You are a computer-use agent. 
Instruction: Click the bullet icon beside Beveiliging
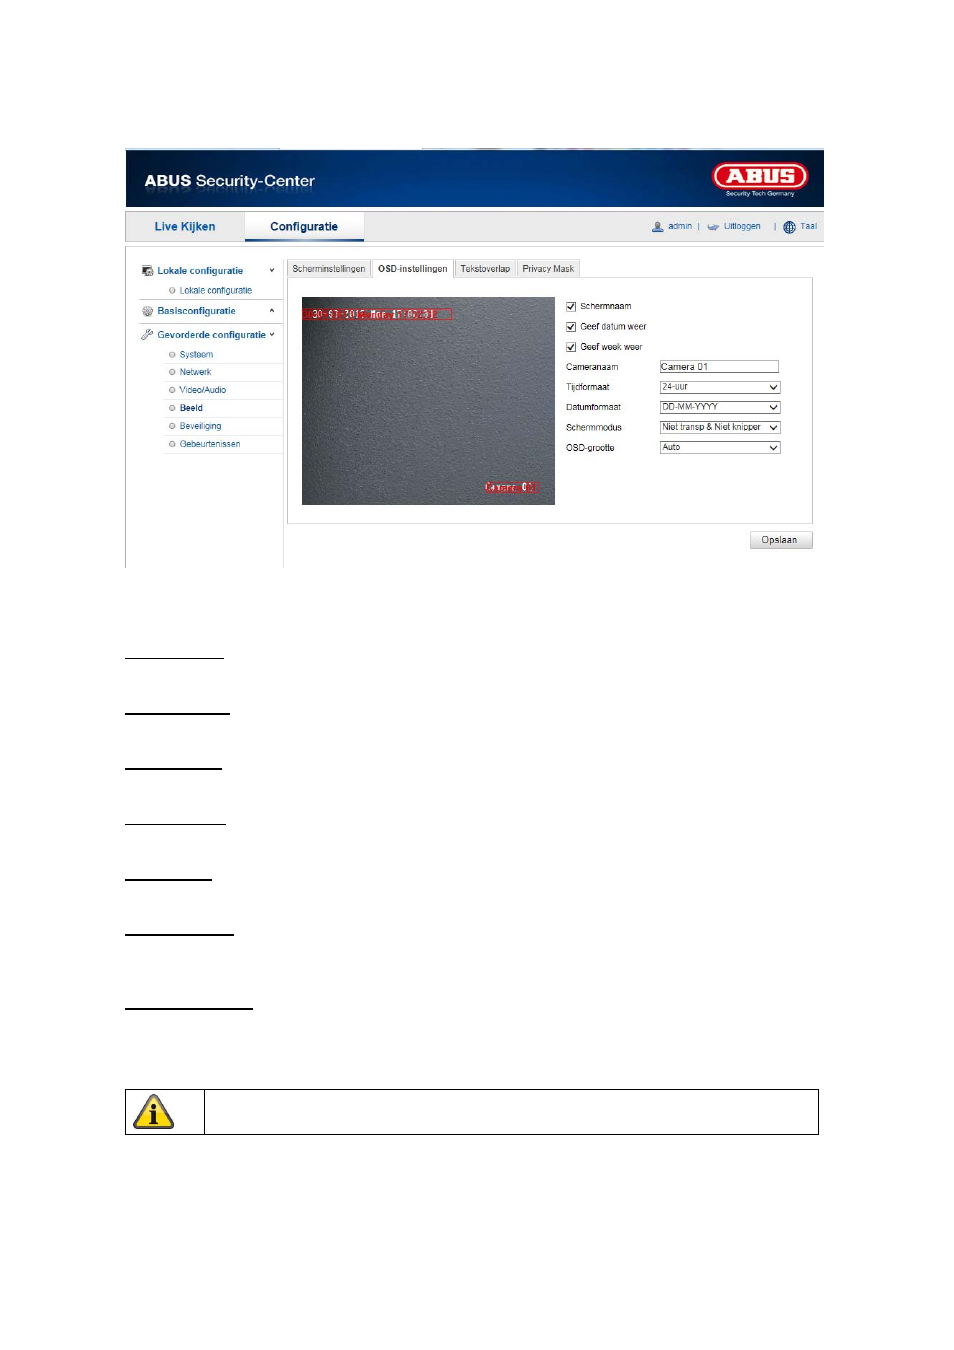point(172,426)
